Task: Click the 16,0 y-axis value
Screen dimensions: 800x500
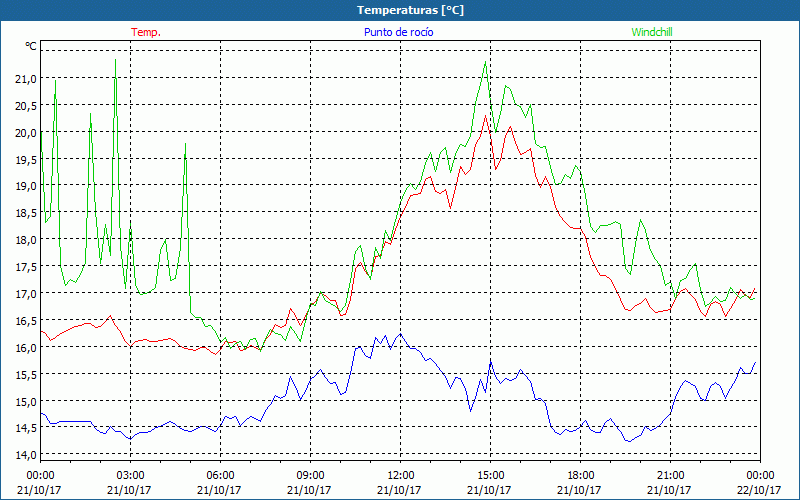Action: (27, 348)
